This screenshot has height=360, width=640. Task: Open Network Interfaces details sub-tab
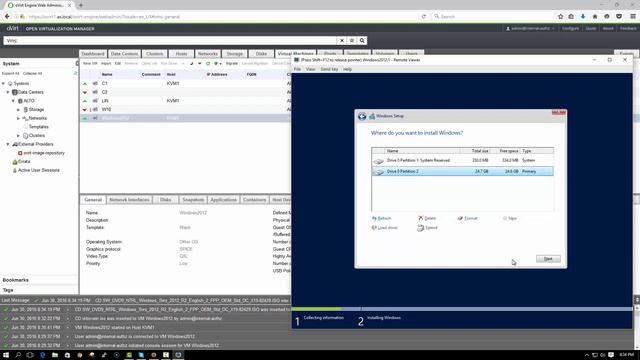pos(129,200)
